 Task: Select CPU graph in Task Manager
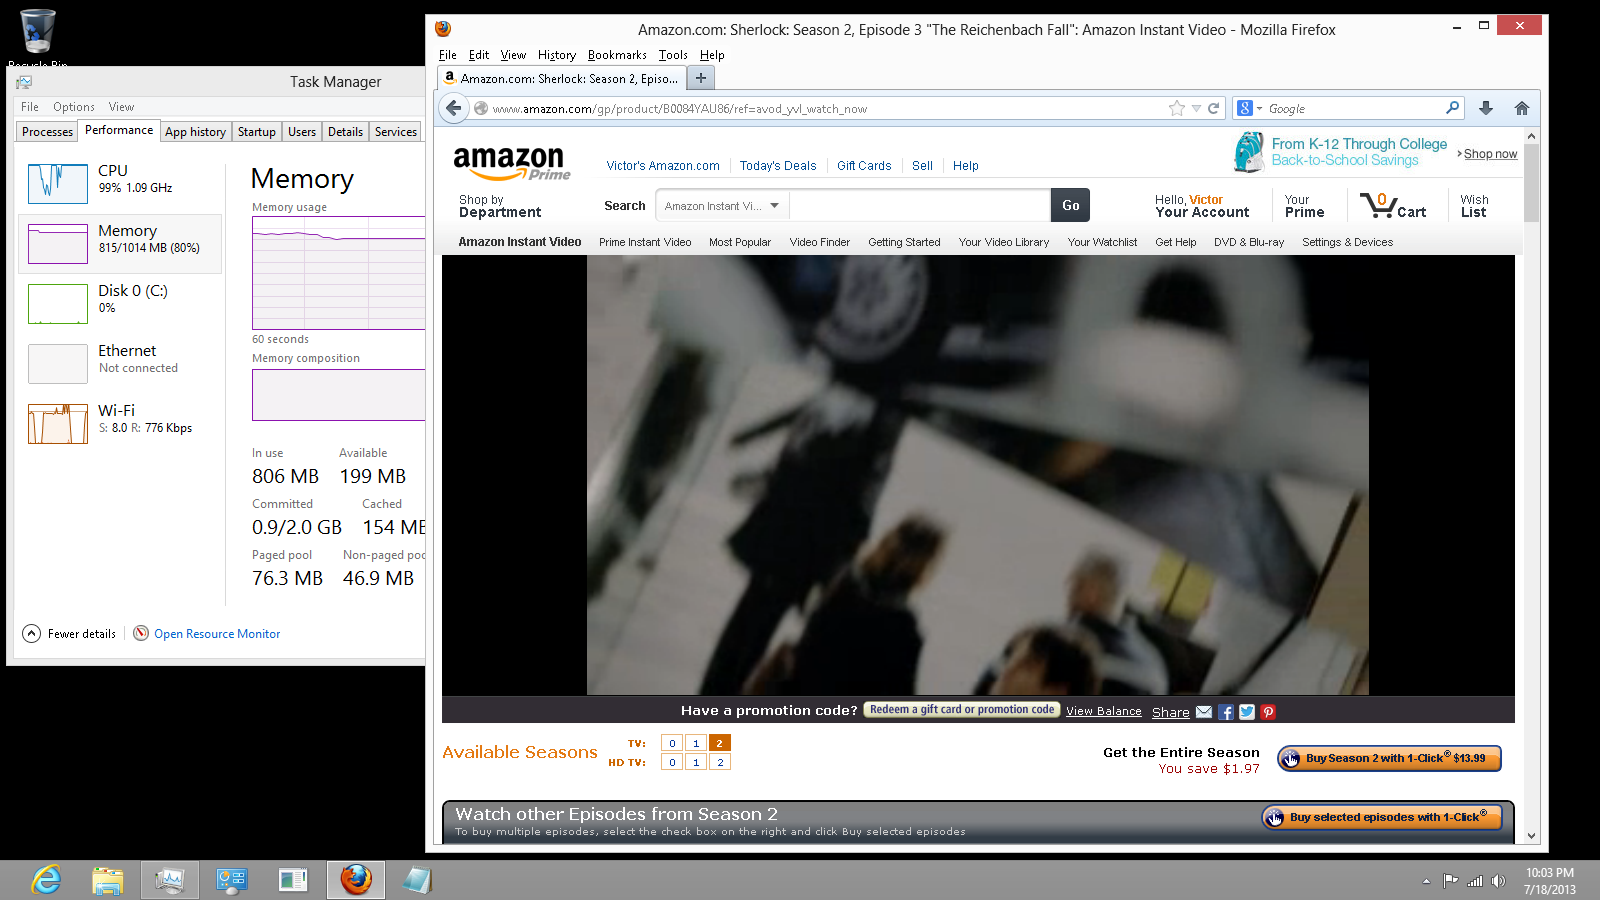[x=58, y=183]
